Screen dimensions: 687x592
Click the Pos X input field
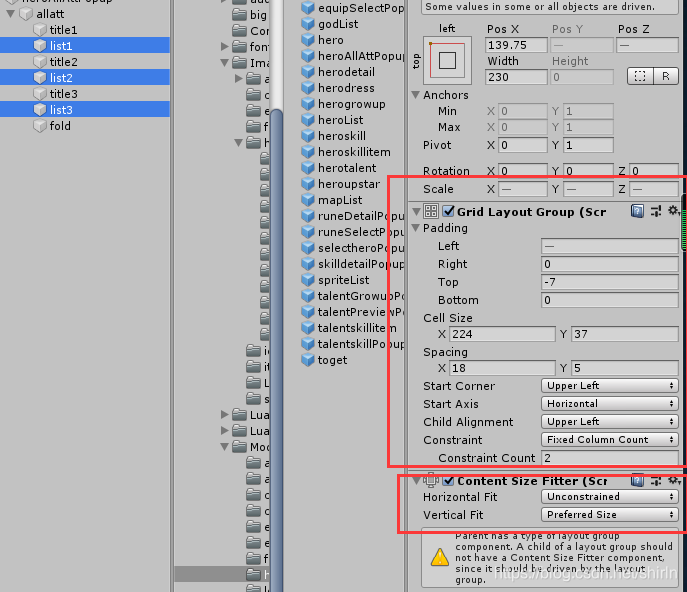tap(516, 45)
